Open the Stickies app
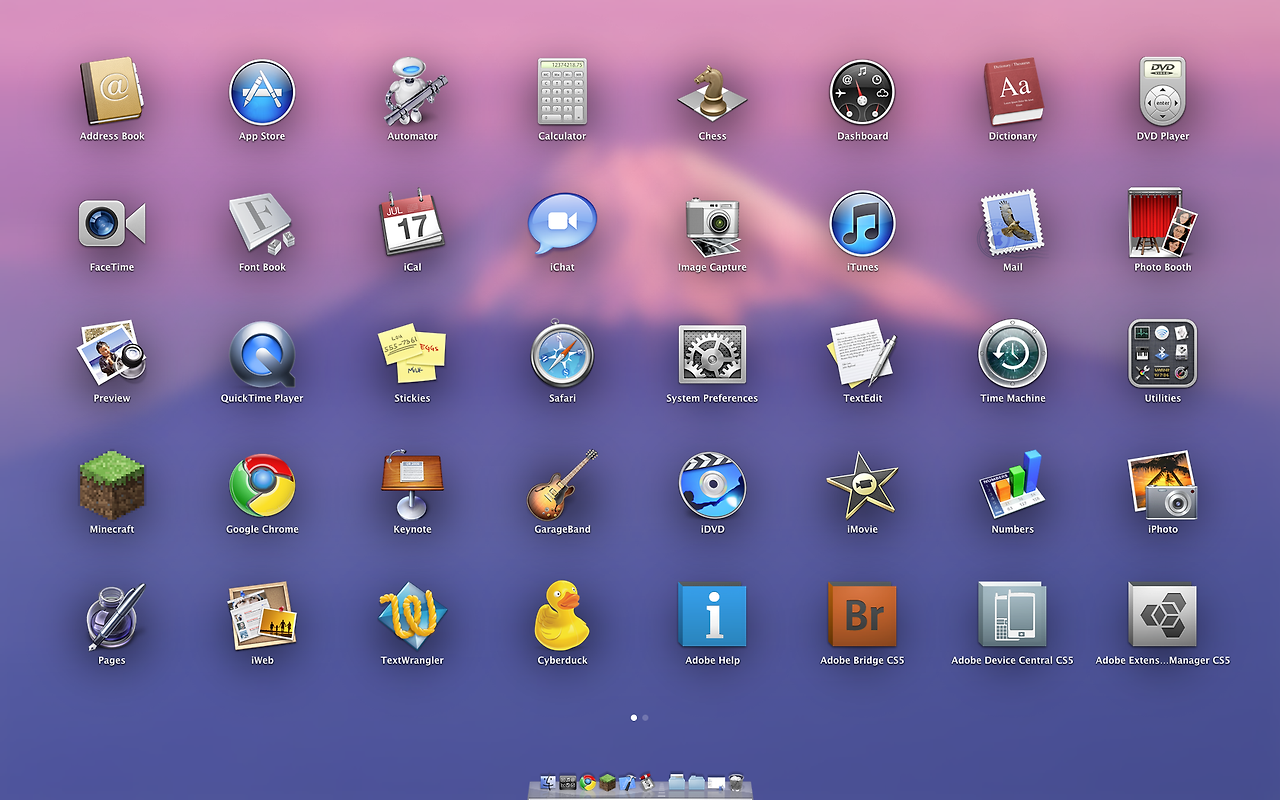This screenshot has height=800, width=1280. point(412,354)
